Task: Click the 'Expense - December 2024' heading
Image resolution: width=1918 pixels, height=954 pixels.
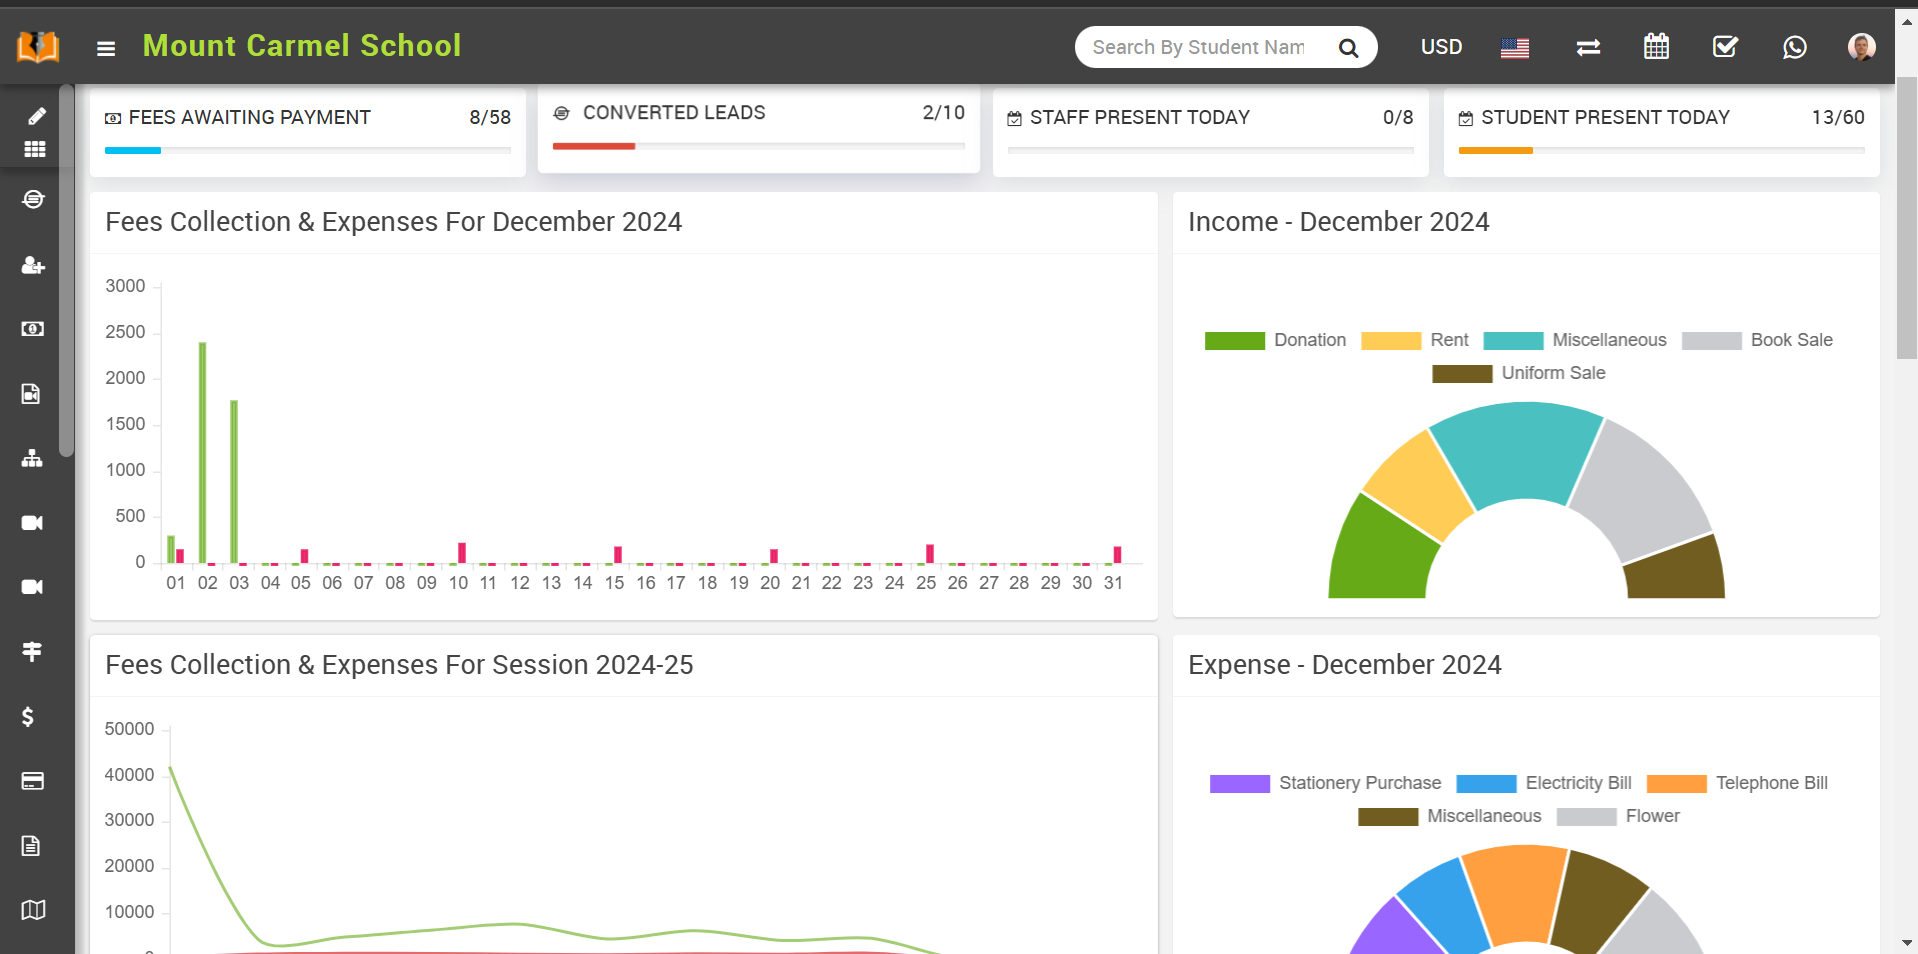Action: click(1345, 665)
